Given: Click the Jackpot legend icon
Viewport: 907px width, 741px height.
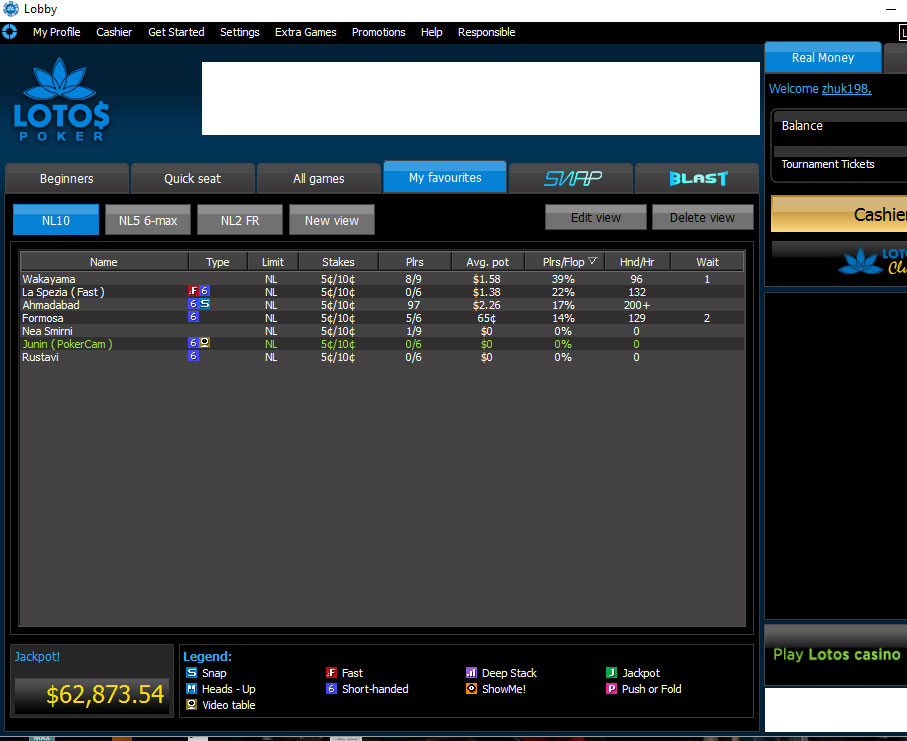Looking at the screenshot, I should click(611, 673).
